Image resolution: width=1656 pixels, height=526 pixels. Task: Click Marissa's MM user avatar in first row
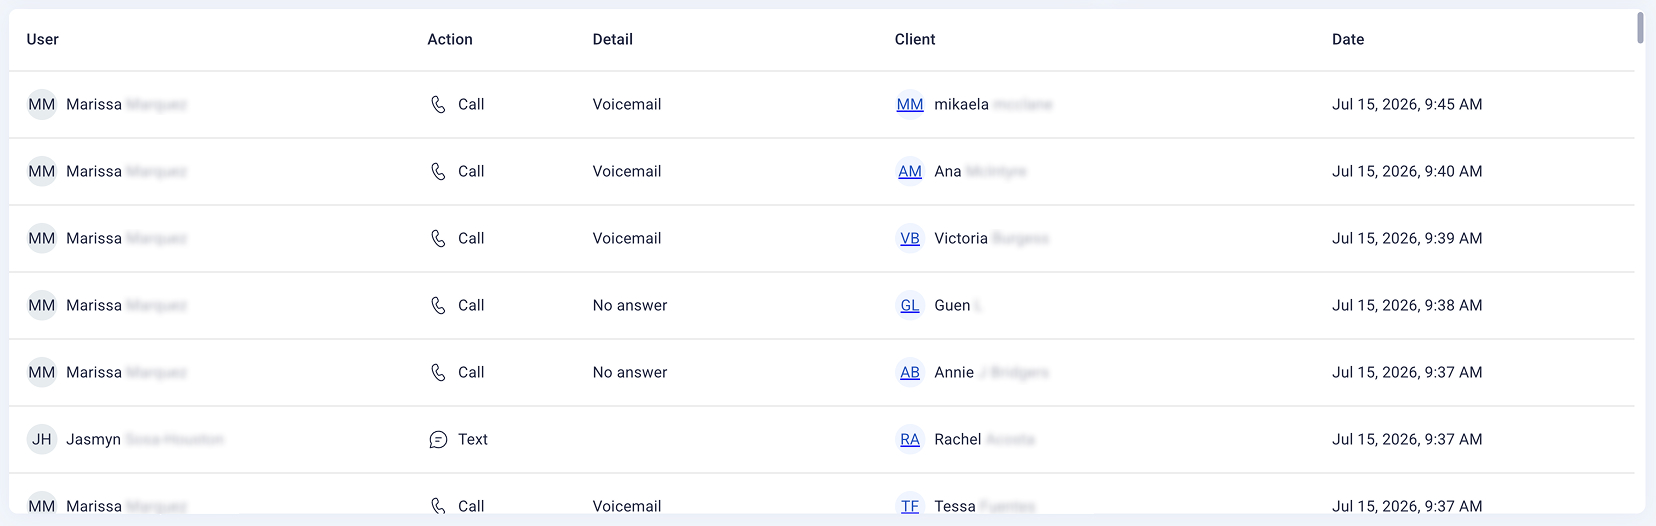click(42, 104)
